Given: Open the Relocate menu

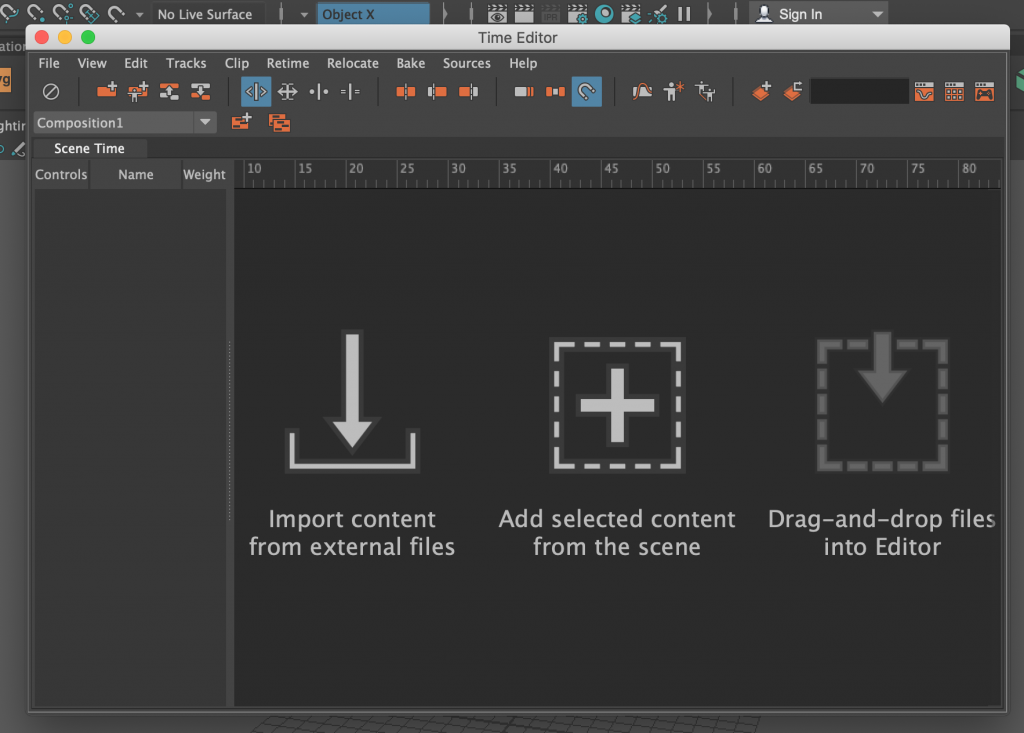Looking at the screenshot, I should 353,63.
